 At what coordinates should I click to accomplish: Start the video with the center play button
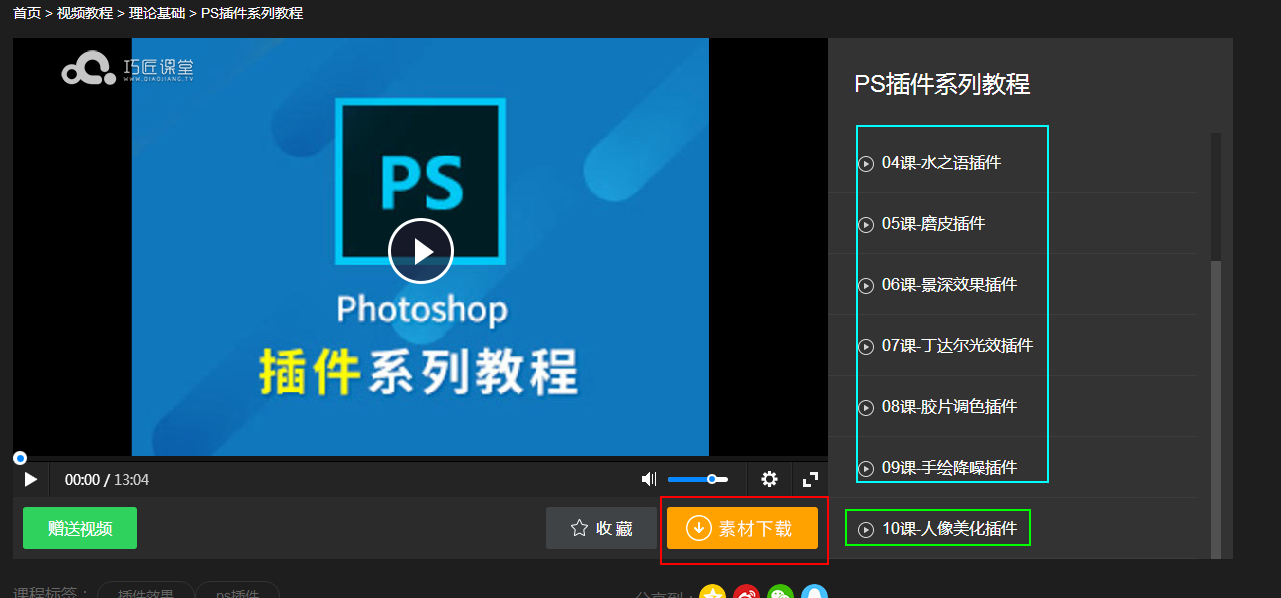(421, 251)
